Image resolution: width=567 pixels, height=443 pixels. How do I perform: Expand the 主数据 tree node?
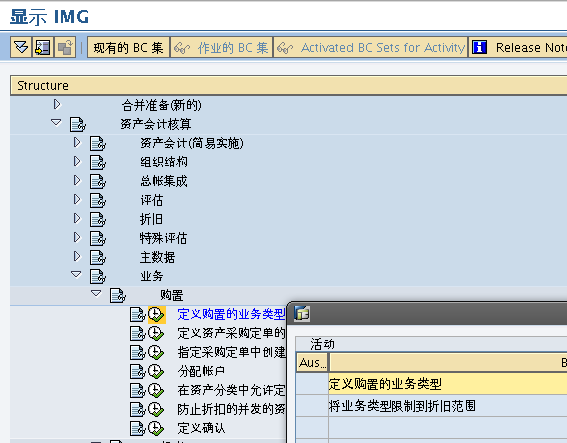coord(77,256)
